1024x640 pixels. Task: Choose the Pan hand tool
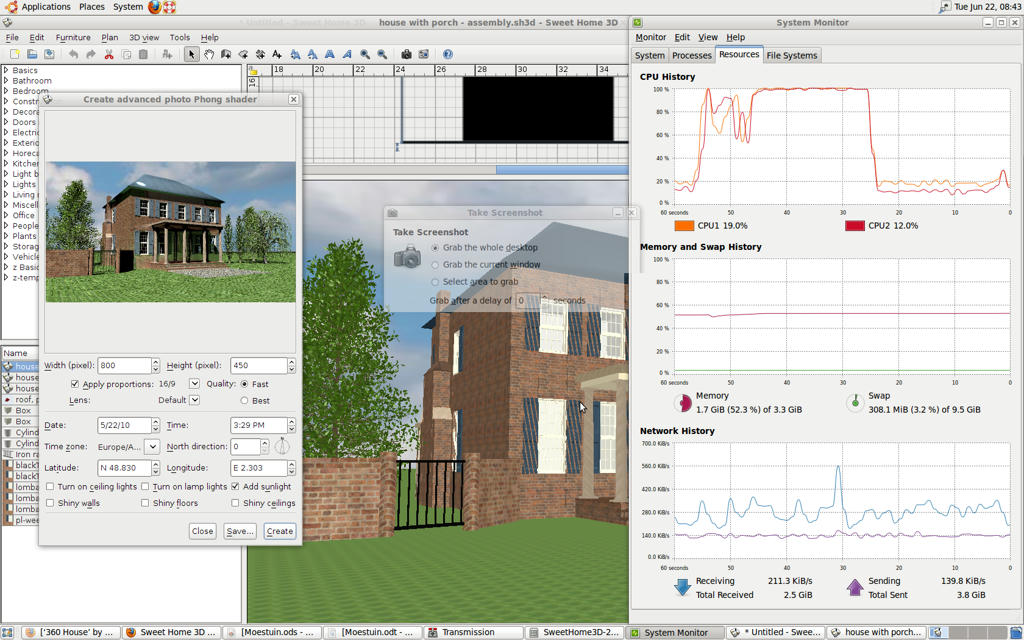(x=209, y=54)
